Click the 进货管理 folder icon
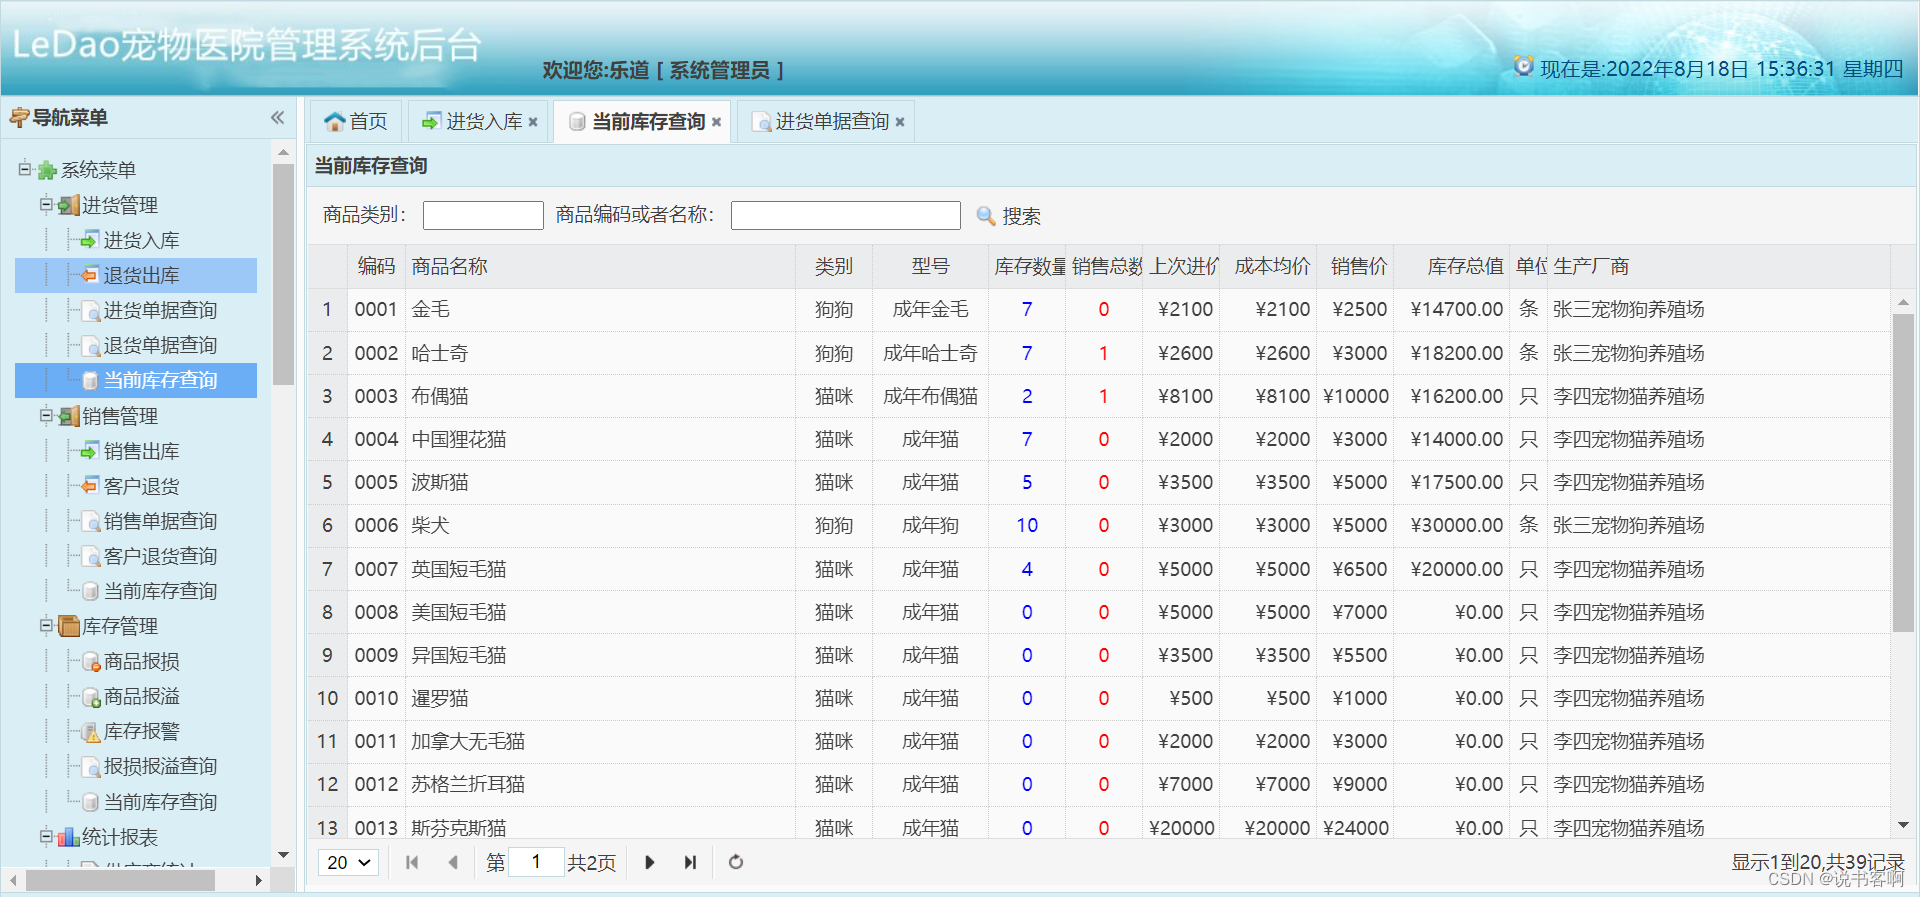Image resolution: width=1920 pixels, height=897 pixels. coord(68,205)
